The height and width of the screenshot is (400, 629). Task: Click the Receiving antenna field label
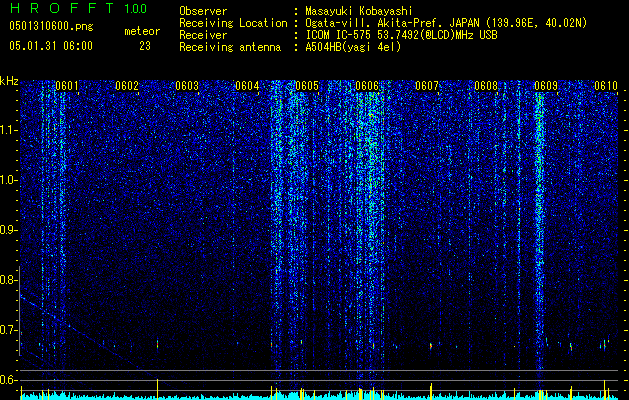pos(230,47)
